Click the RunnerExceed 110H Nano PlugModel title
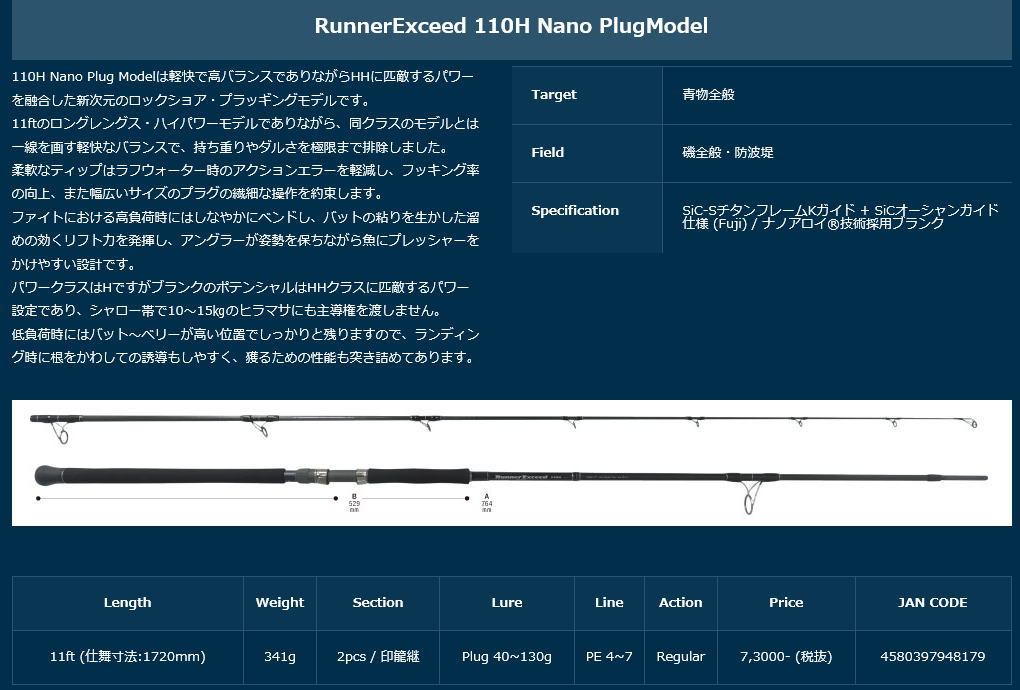Image resolution: width=1020 pixels, height=690 pixels. [511, 26]
